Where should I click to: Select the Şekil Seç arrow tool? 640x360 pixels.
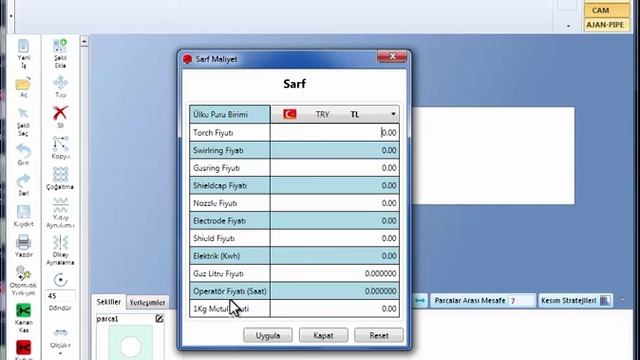(23, 113)
